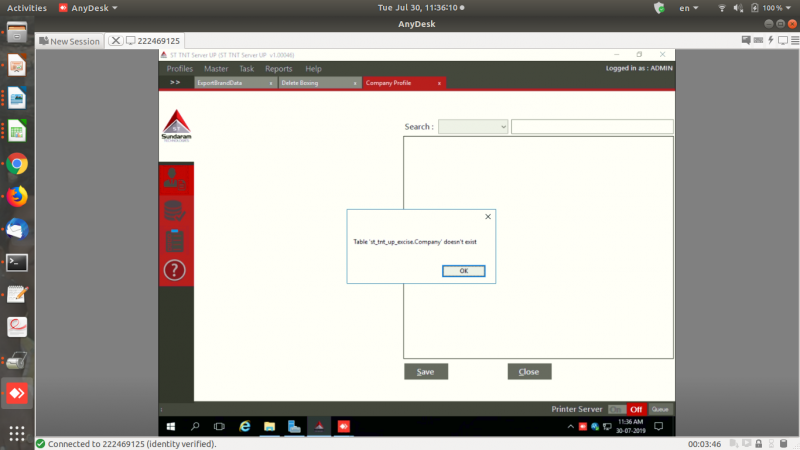This screenshot has width=800, height=450.
Task: Open AnyDesk display settings icon
Action: pyautogui.click(x=783, y=40)
